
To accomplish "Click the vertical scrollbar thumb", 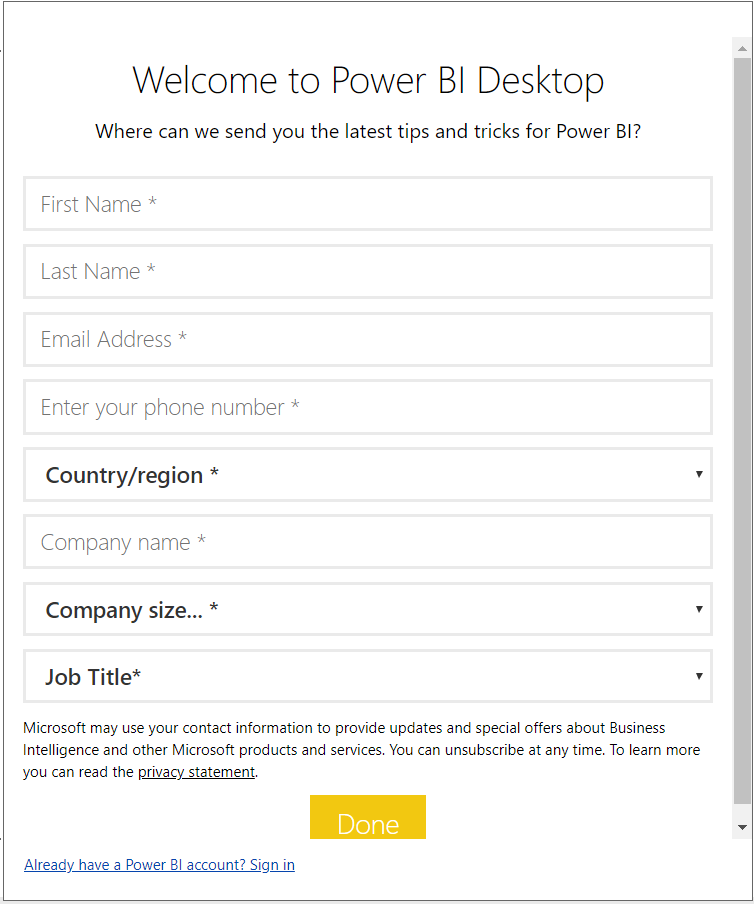I will (x=742, y=430).
